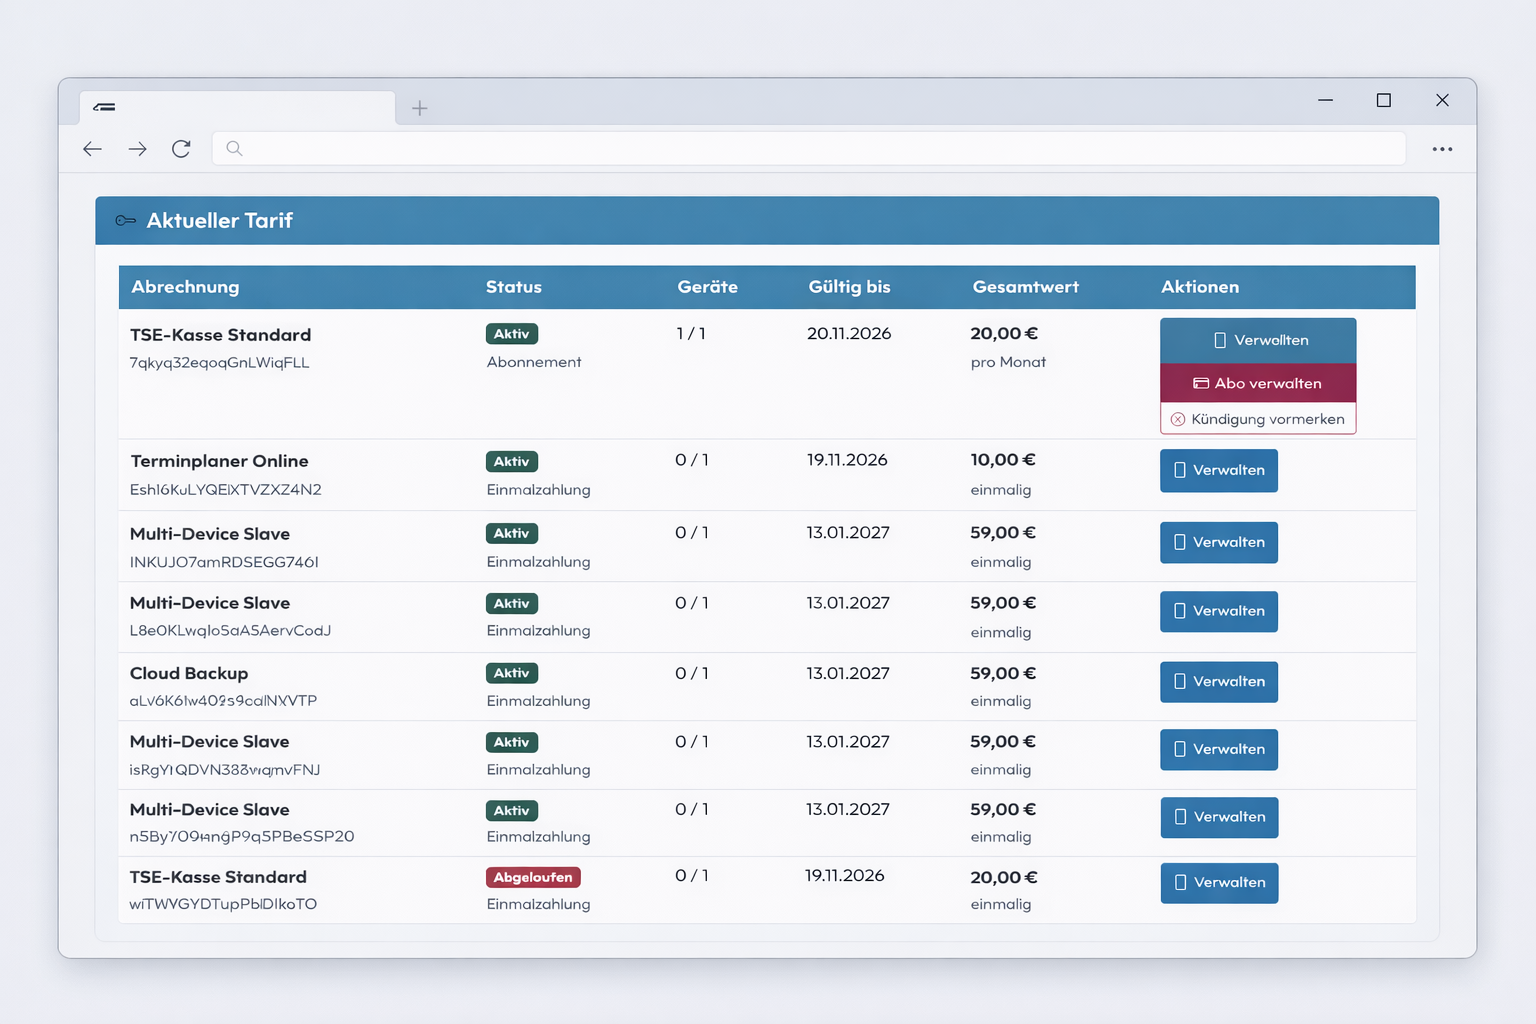This screenshot has width=1536, height=1024.
Task: Click the Gesamtwert column header
Action: pyautogui.click(x=1025, y=287)
